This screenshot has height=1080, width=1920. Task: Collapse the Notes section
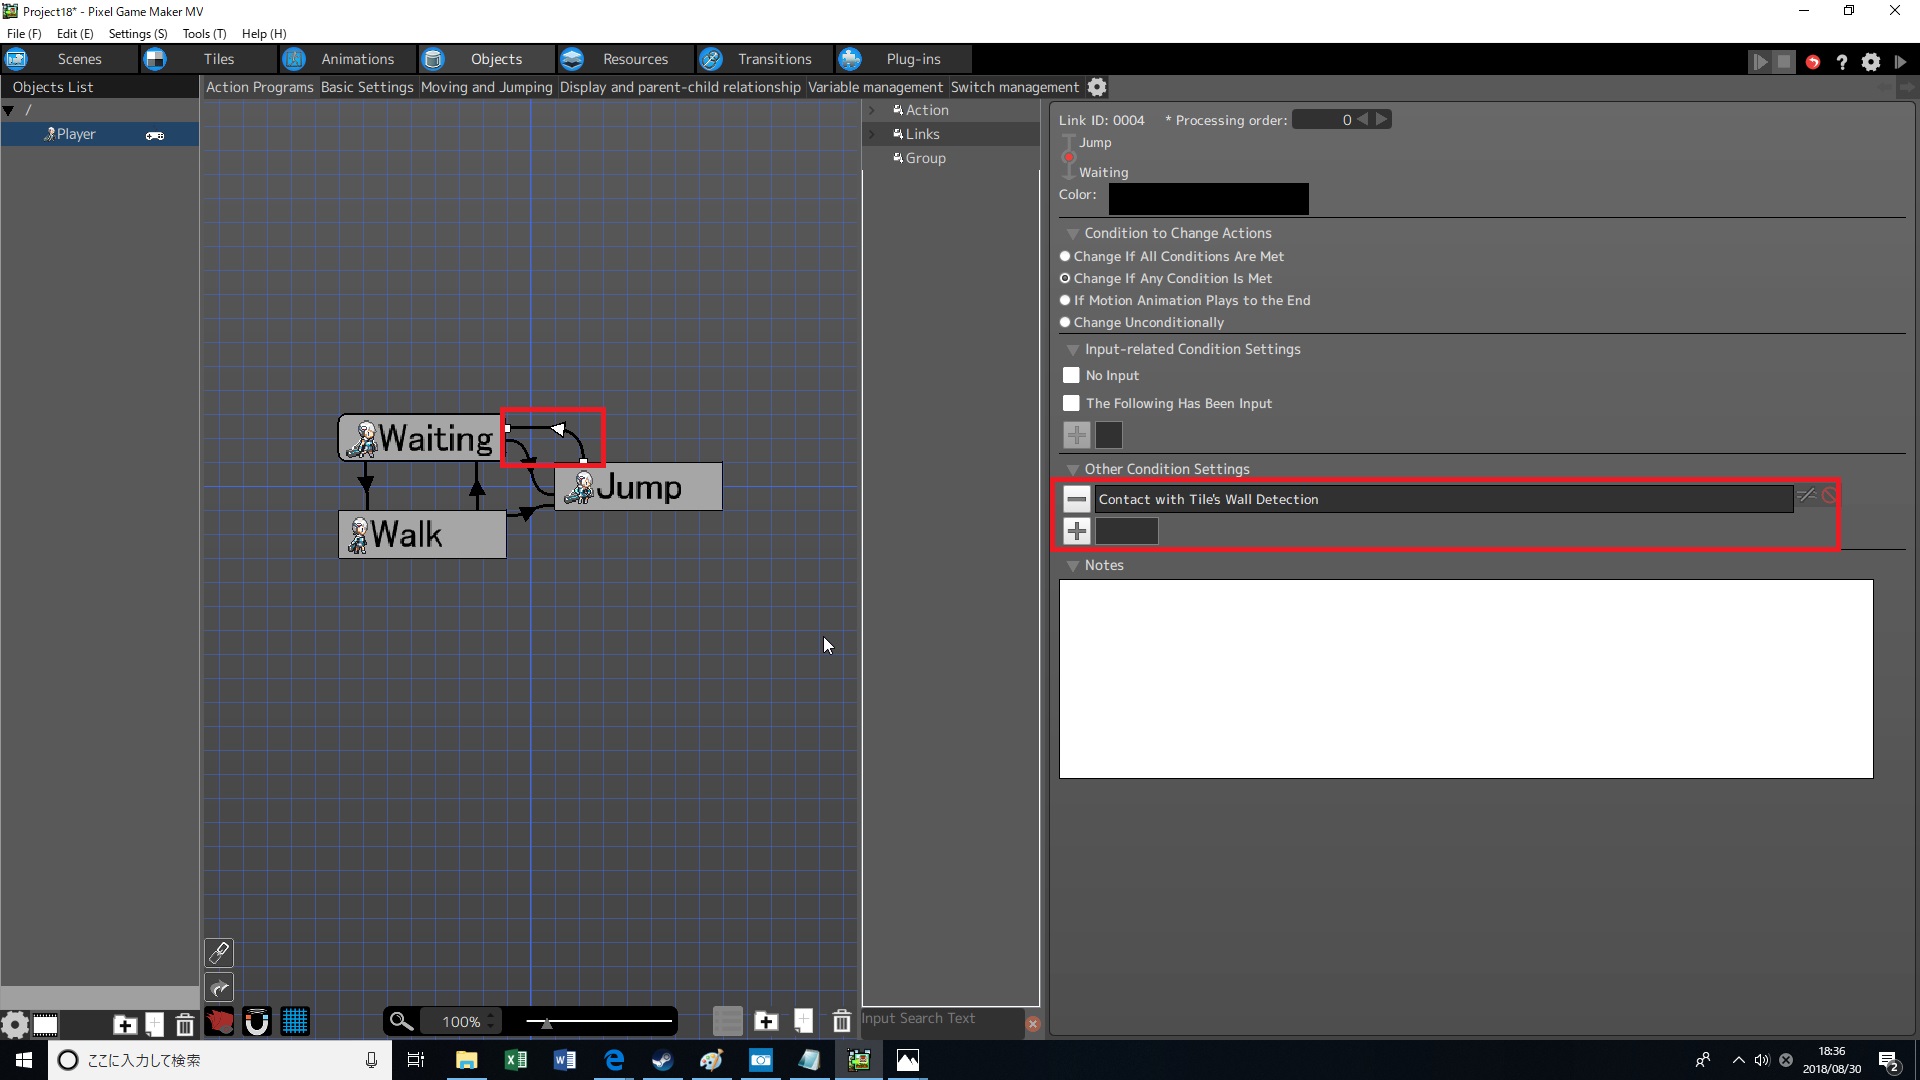[1072, 566]
